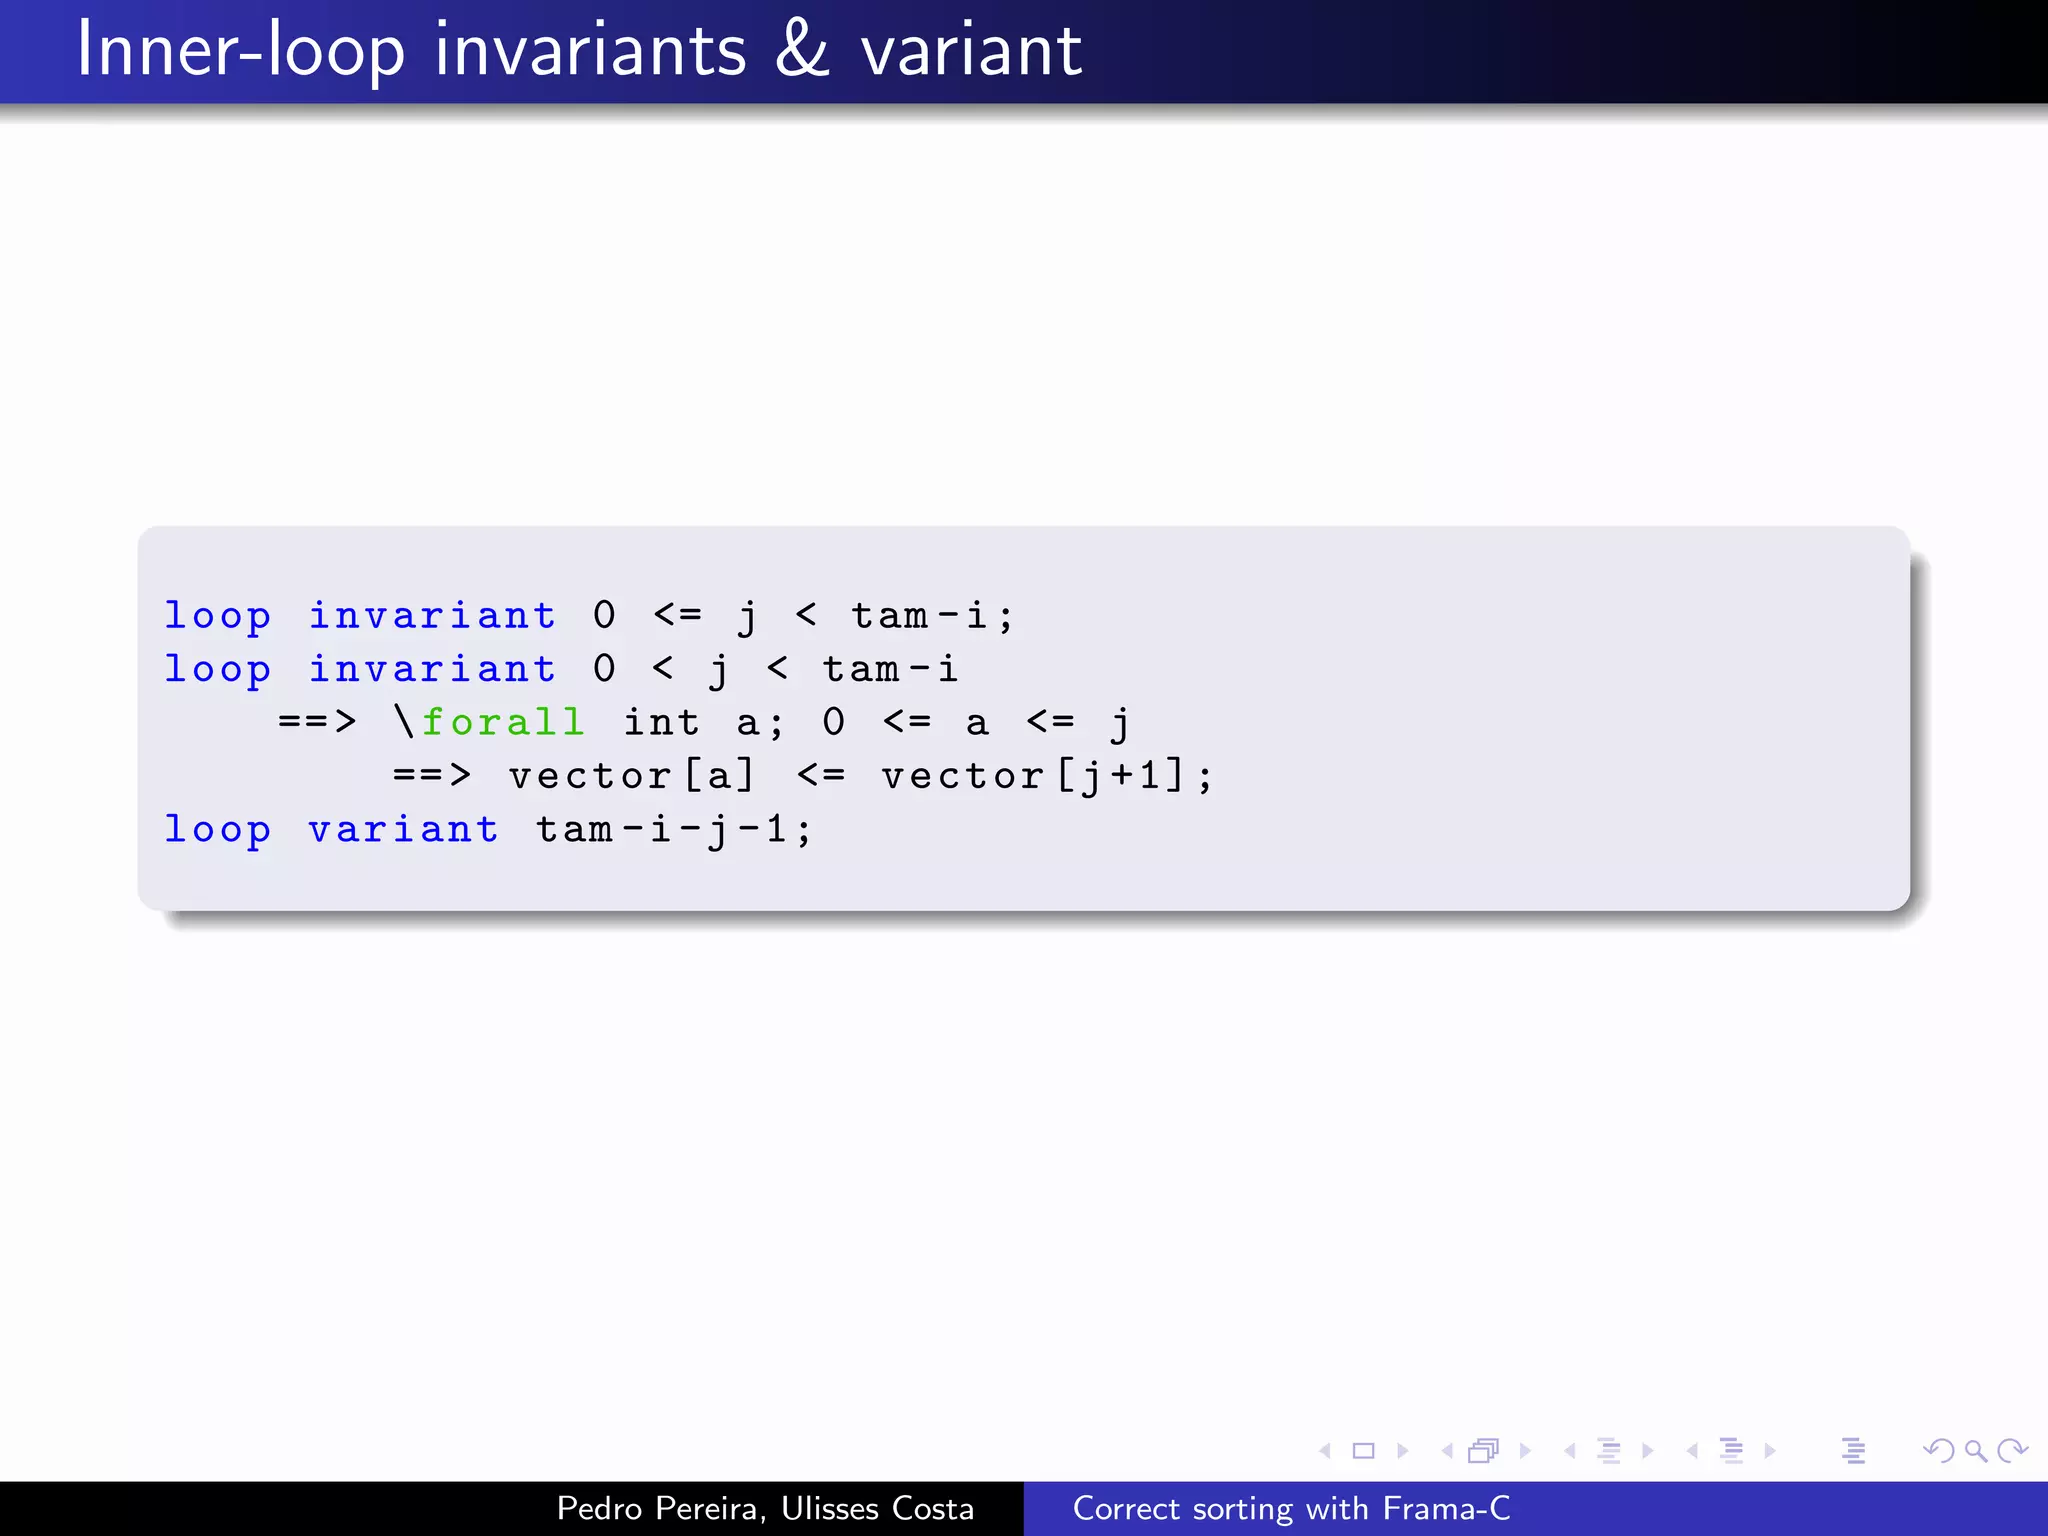Advance with the next slide arrow
The image size is (2048, 1536).
(1402, 1451)
